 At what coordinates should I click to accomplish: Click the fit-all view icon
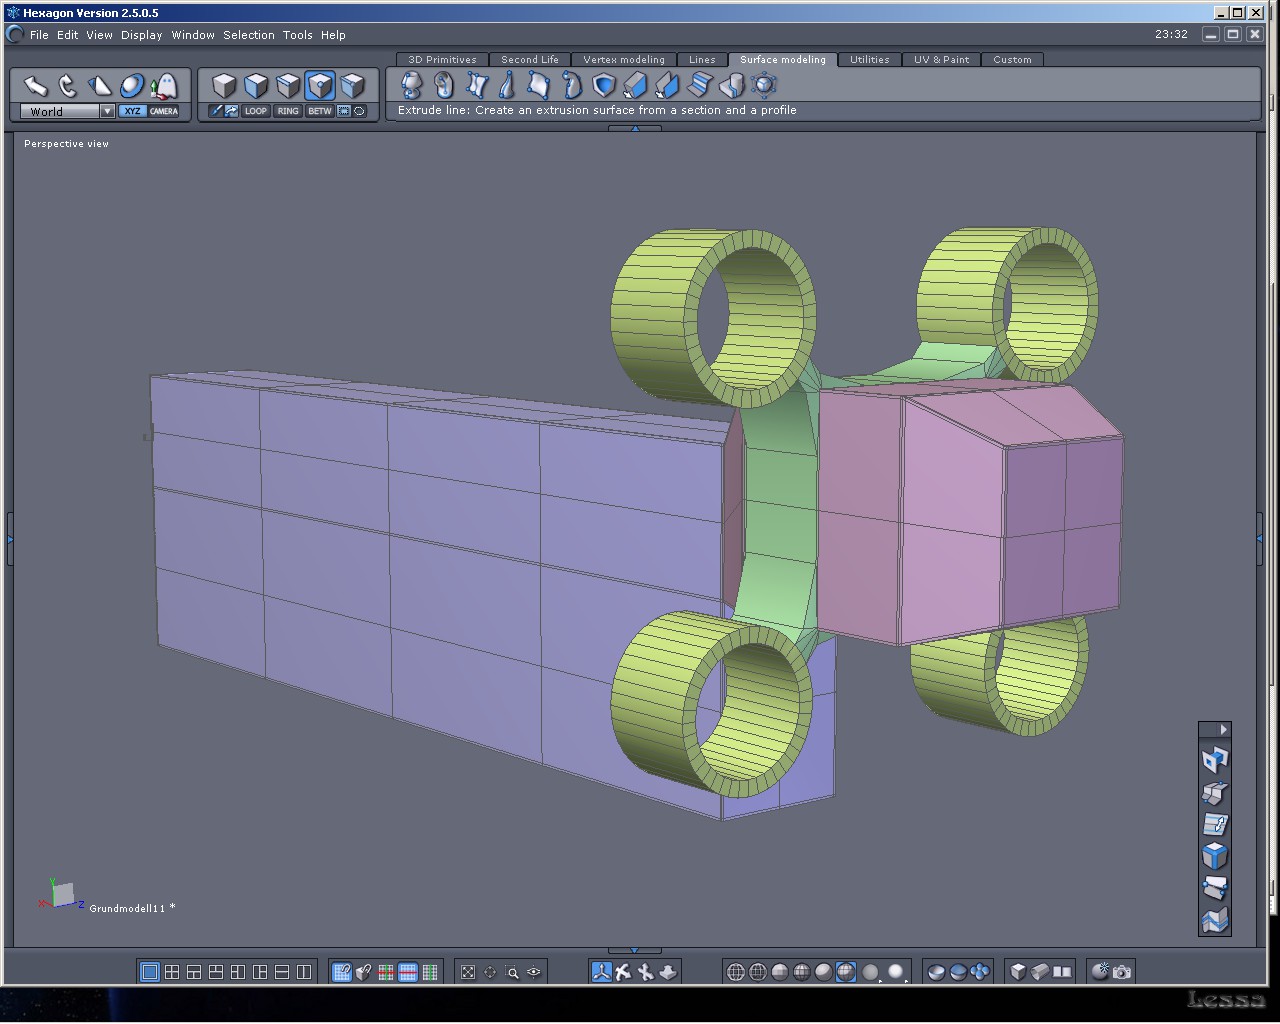tap(468, 972)
